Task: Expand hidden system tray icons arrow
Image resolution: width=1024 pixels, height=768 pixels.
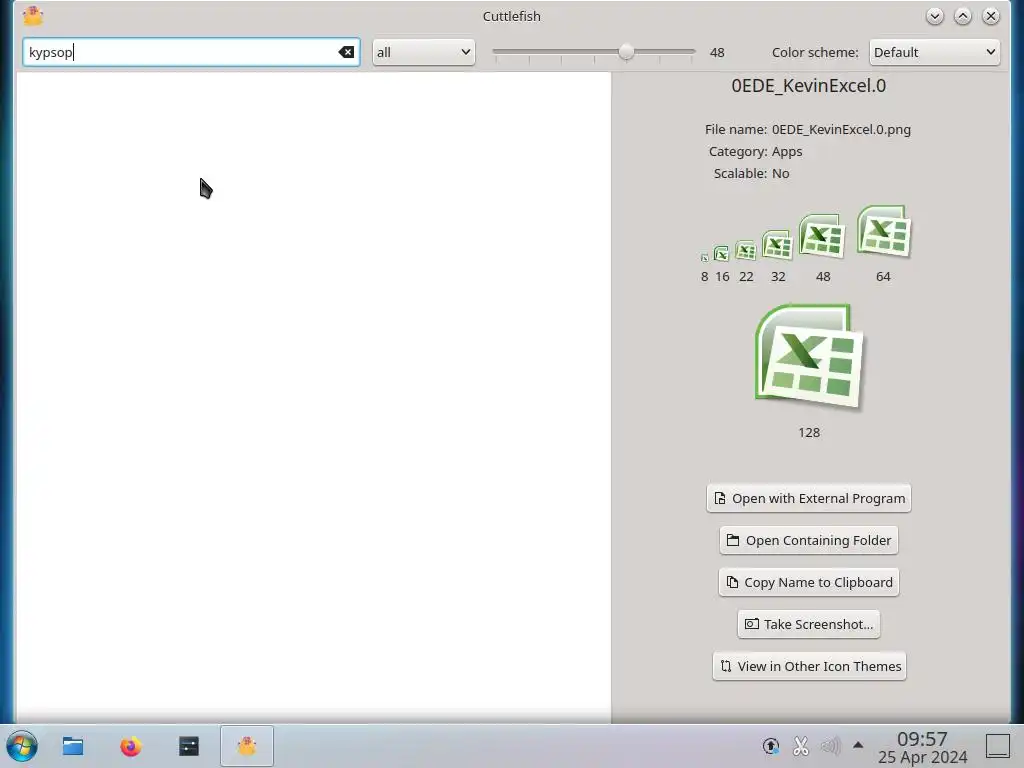Action: [x=858, y=745]
